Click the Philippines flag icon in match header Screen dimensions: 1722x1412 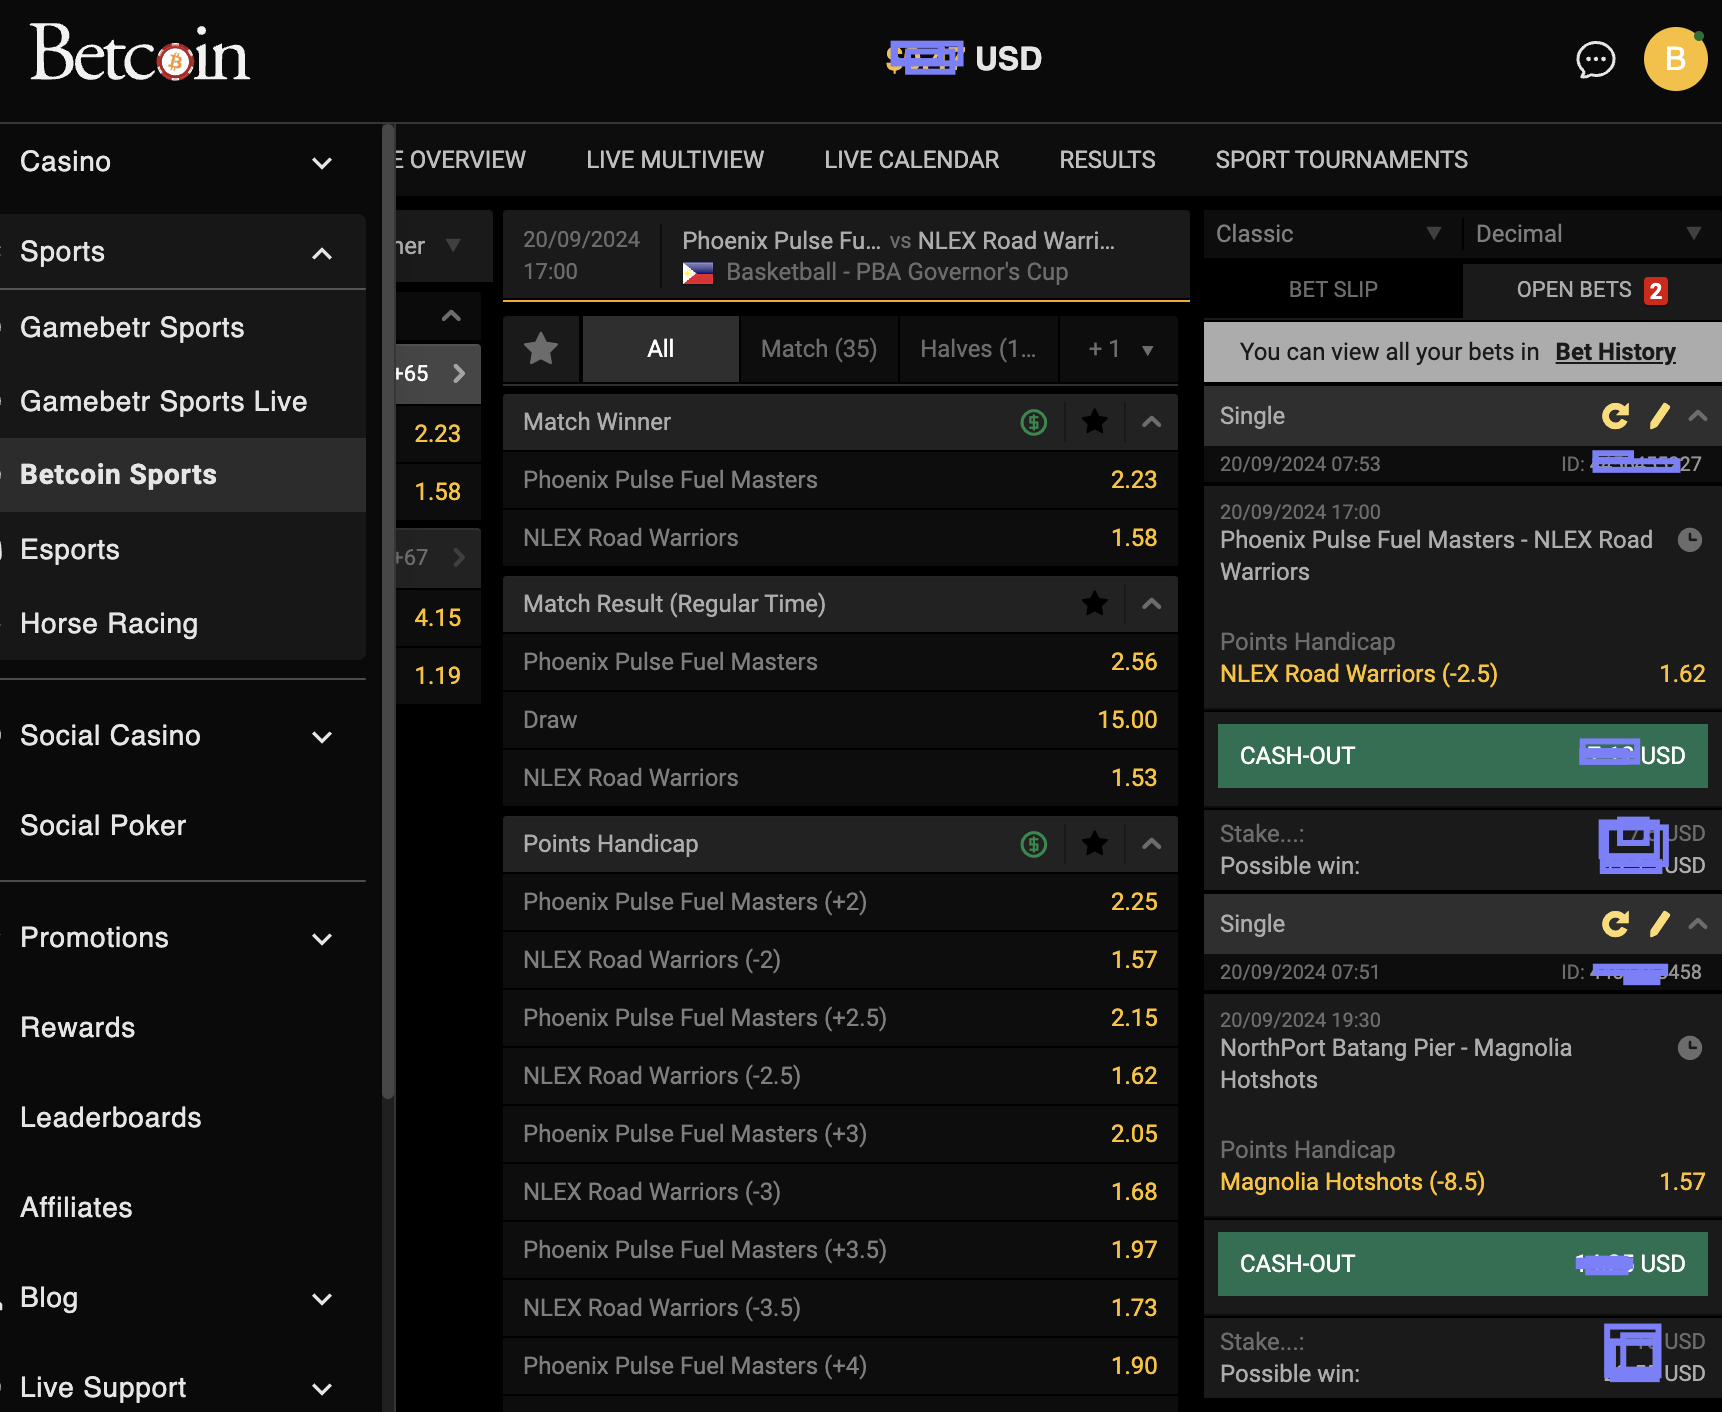[698, 273]
